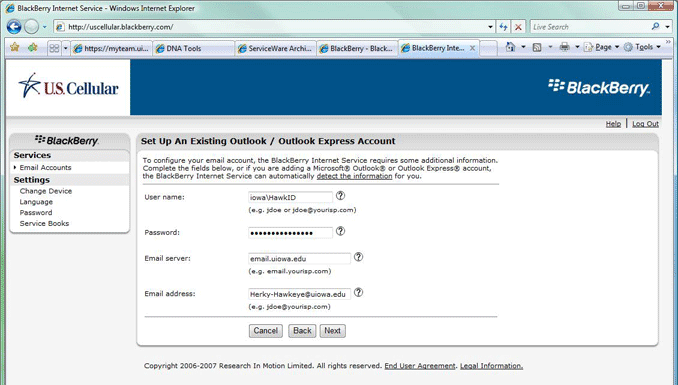
Task: Open the Tools menu
Action: coord(642,47)
